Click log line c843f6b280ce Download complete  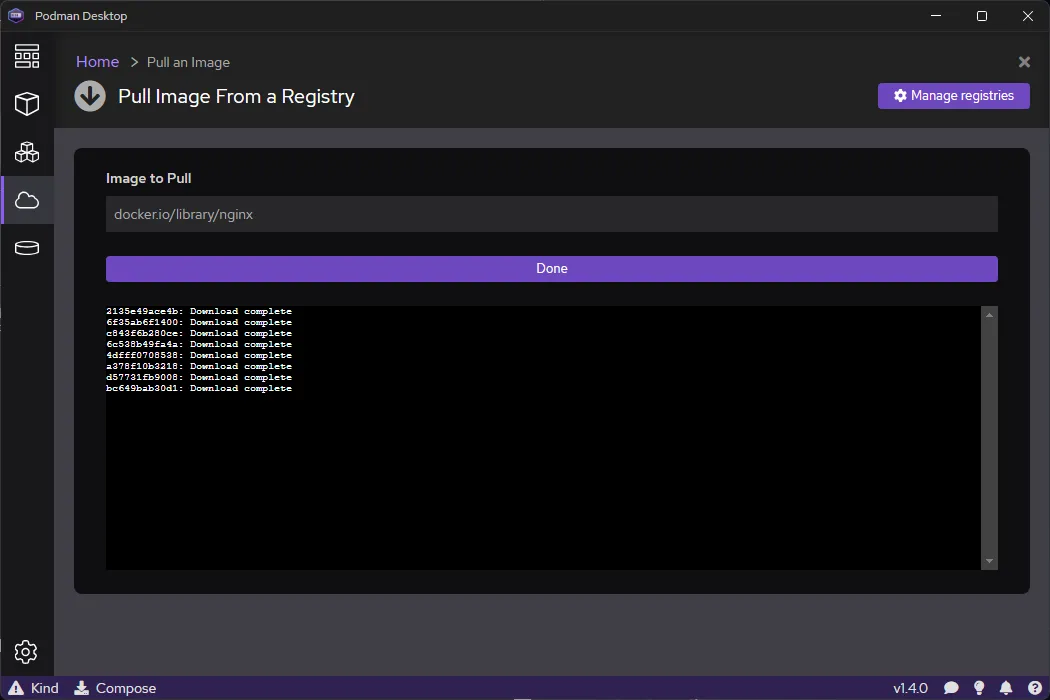click(x=199, y=334)
